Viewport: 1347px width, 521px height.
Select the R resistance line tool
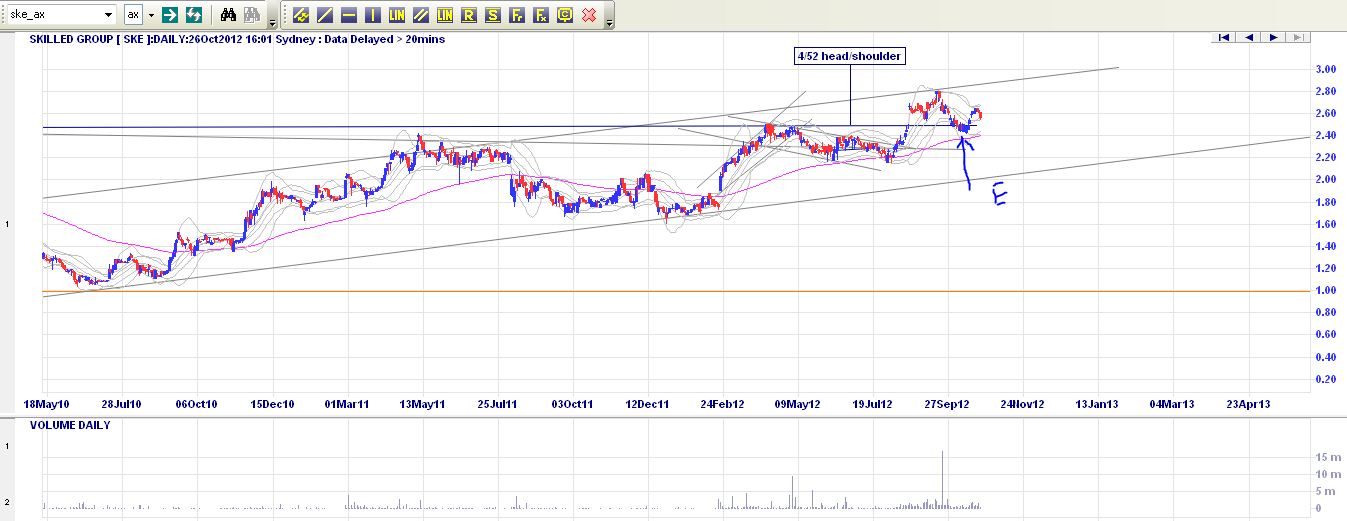tap(469, 15)
